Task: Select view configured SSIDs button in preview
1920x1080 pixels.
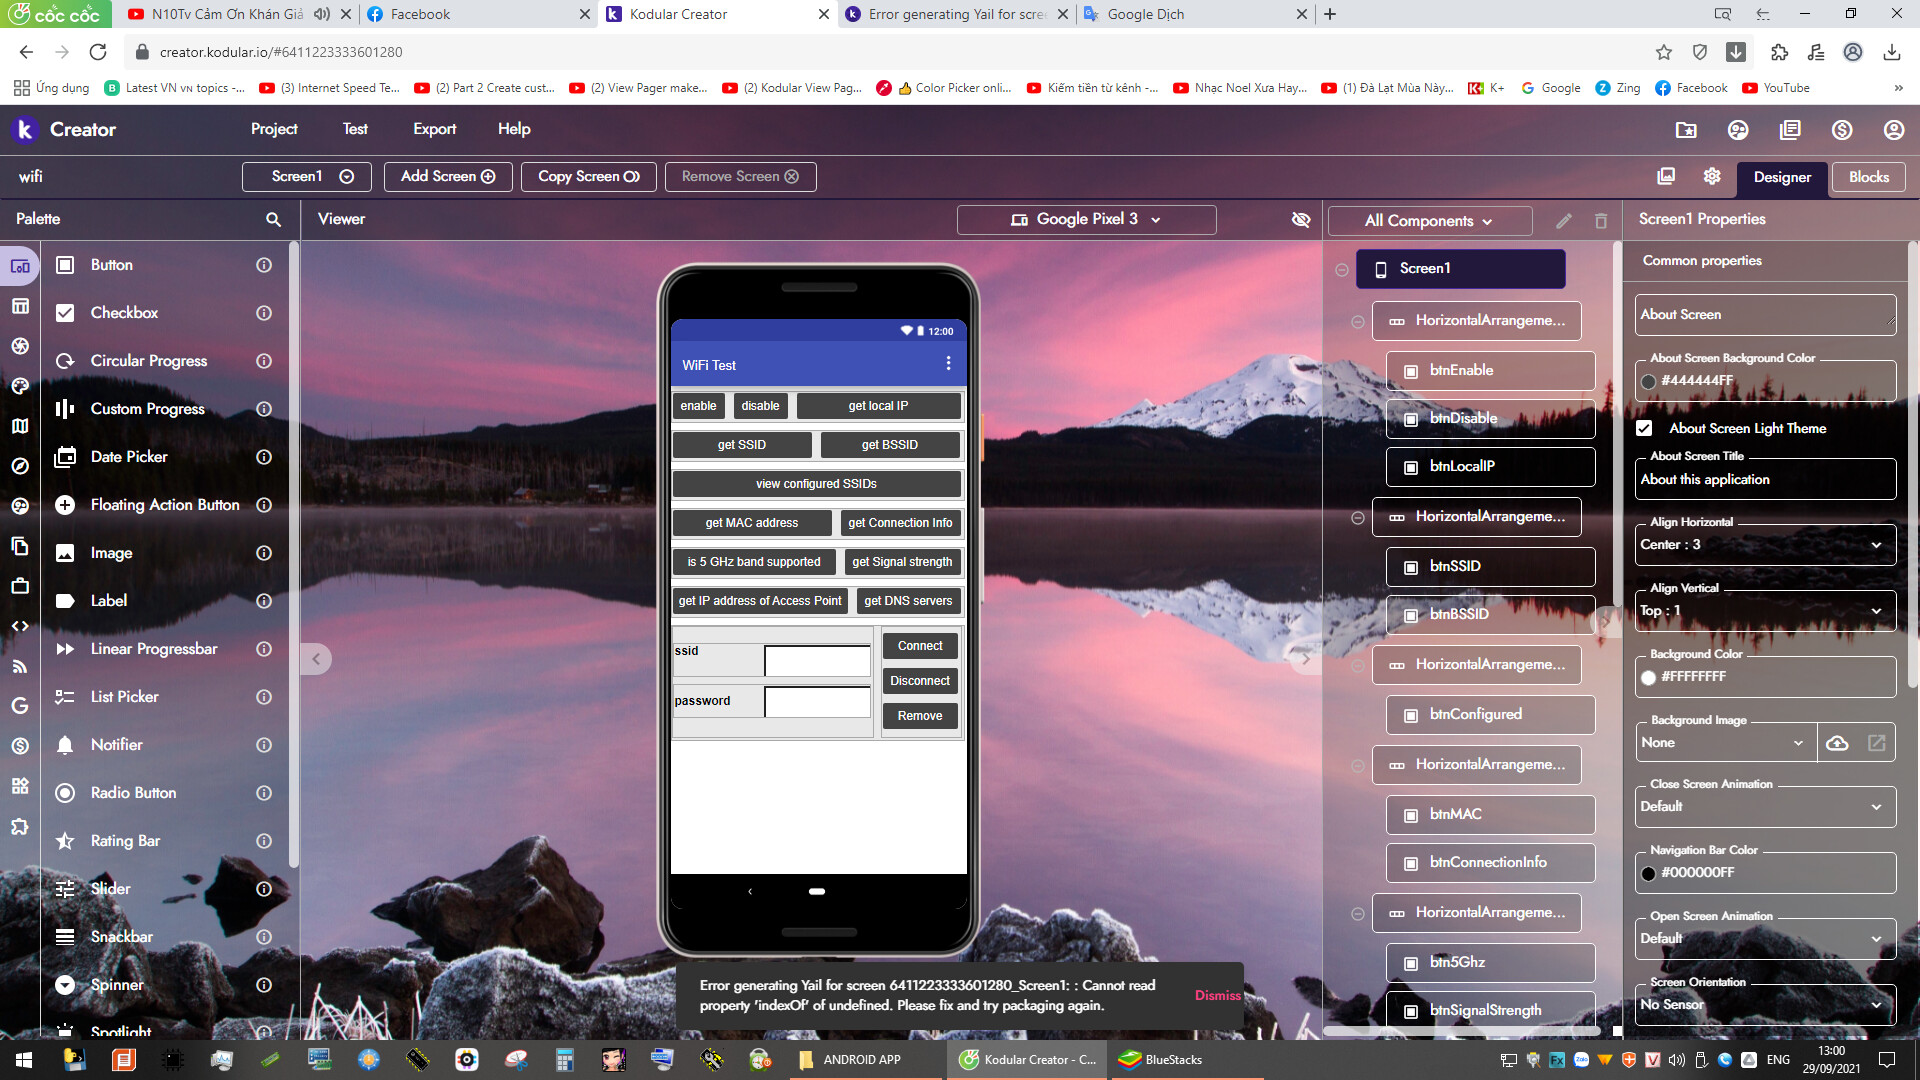Action: click(816, 484)
